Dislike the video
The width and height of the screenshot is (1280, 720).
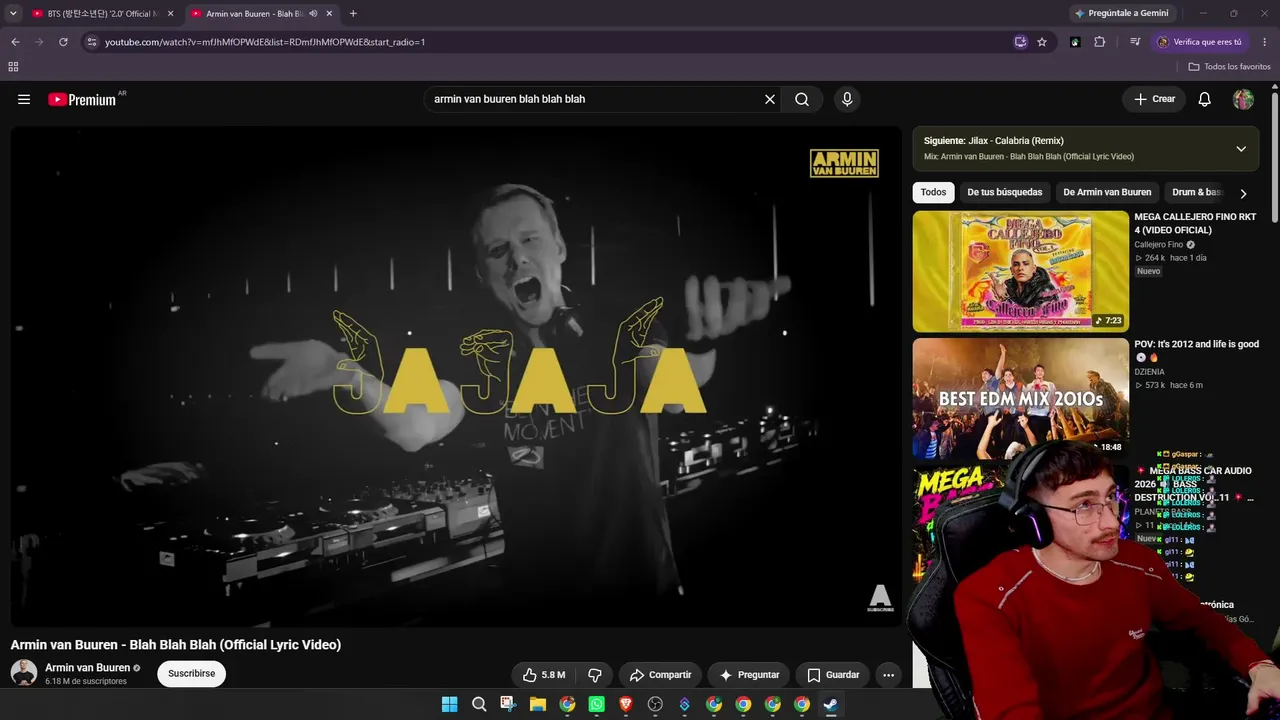[595, 675]
